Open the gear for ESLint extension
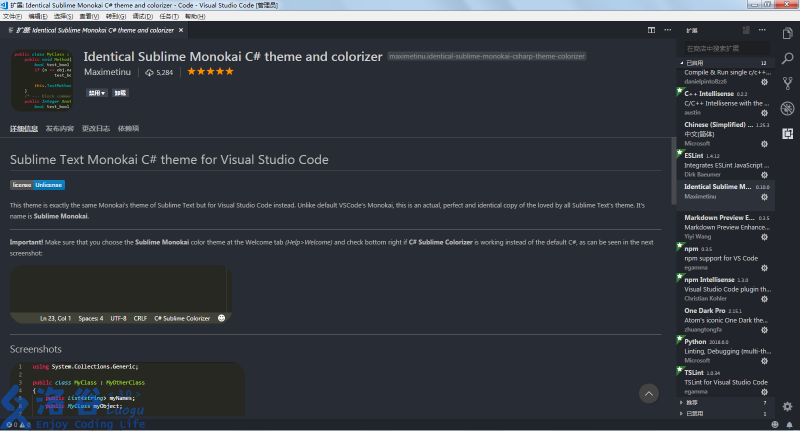Viewport: 800px width, 431px height. point(764,175)
